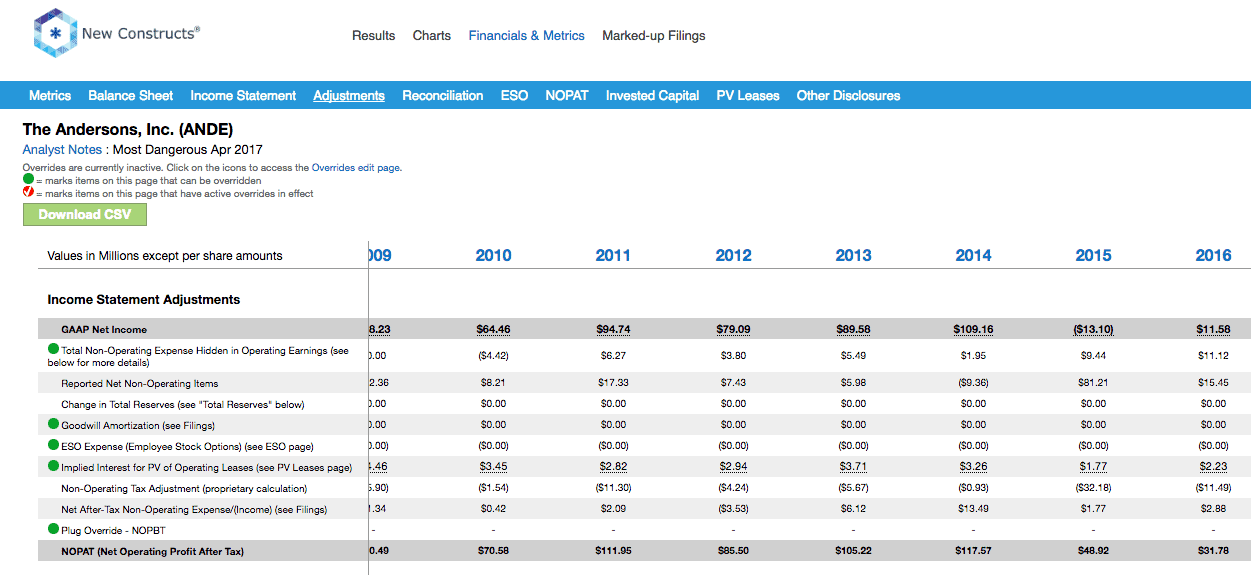Switch to the Income Statement tab
Image resolution: width=1251 pixels, height=575 pixels.
[243, 95]
